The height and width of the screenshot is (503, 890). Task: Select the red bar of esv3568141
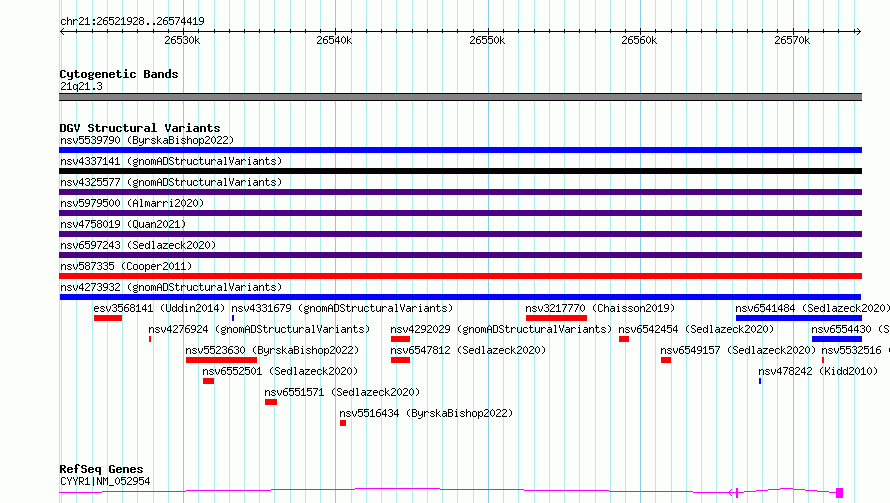tap(108, 318)
